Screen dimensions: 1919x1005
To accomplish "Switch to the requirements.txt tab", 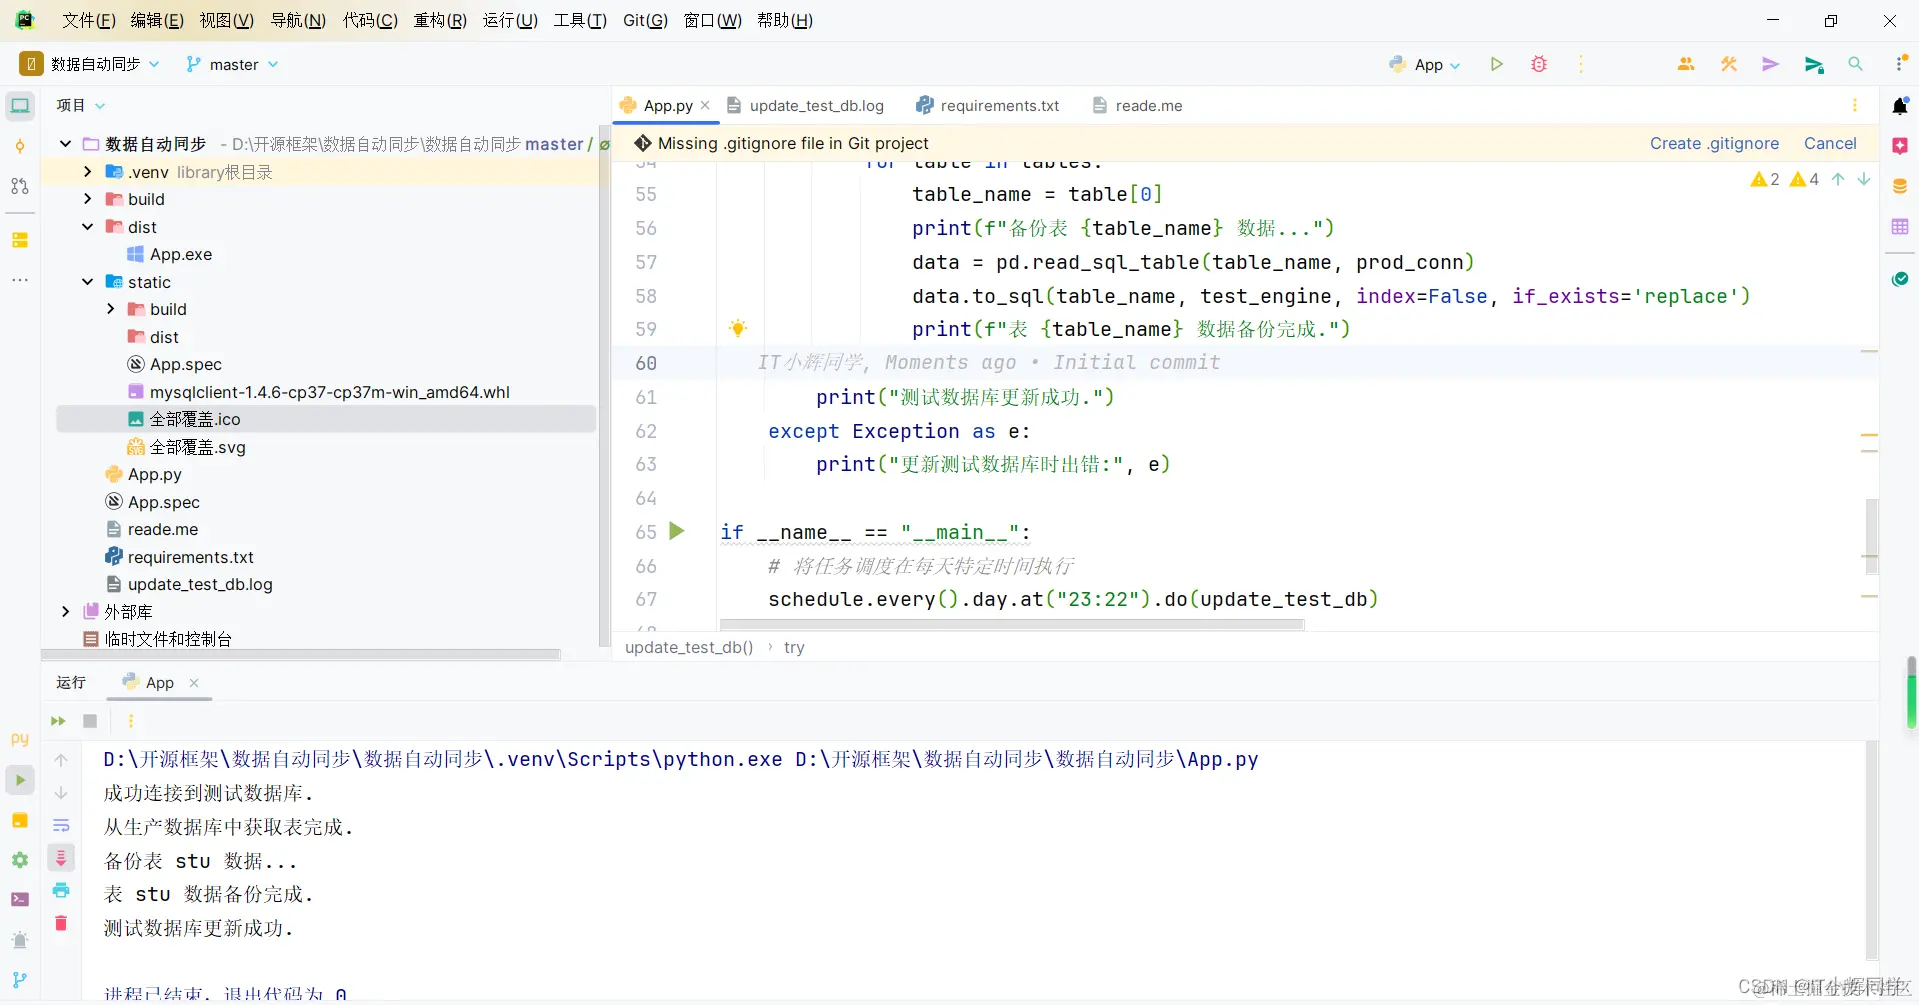I will point(988,105).
